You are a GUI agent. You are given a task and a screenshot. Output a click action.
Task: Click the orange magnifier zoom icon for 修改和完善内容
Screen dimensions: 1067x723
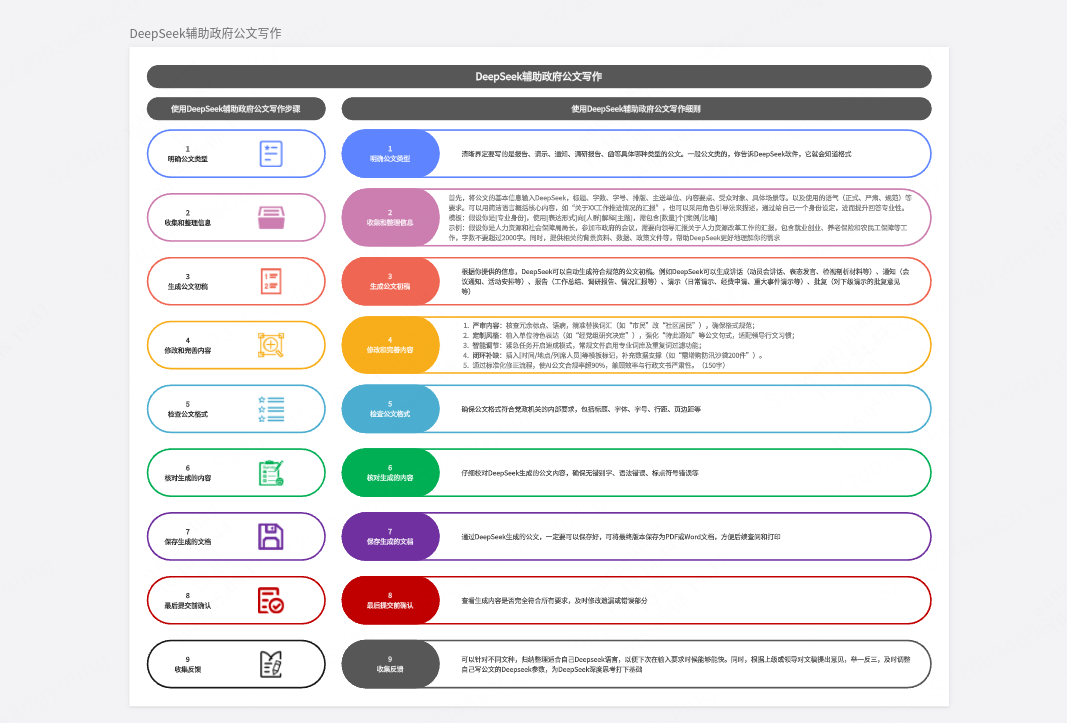click(271, 345)
